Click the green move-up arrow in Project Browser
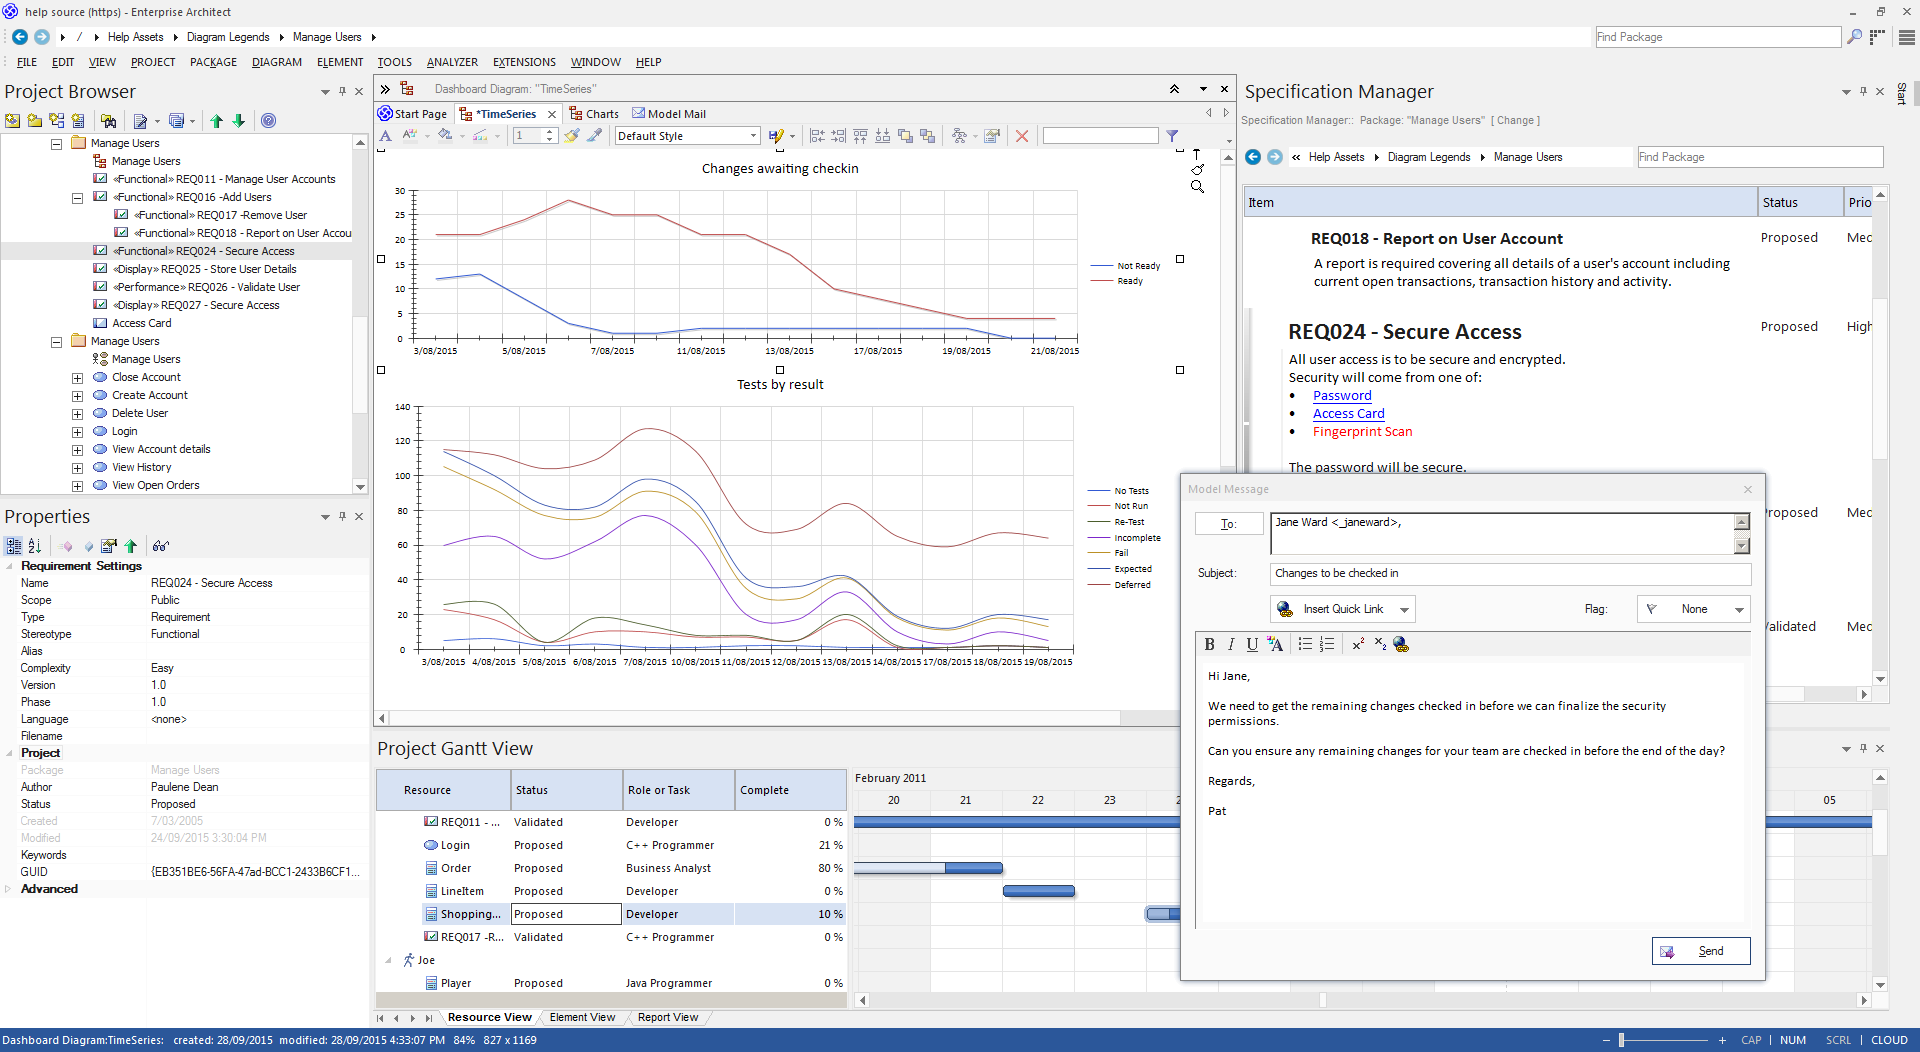 pos(216,121)
